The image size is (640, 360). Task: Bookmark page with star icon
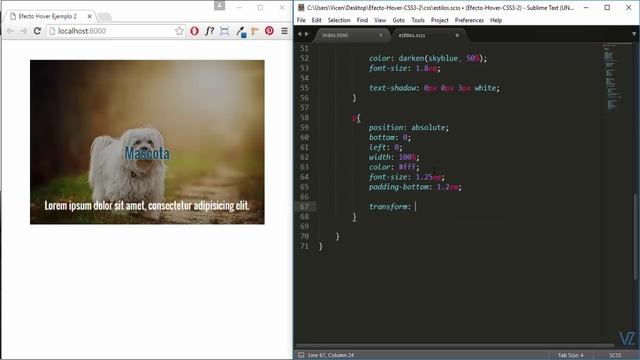pyautogui.click(x=179, y=31)
